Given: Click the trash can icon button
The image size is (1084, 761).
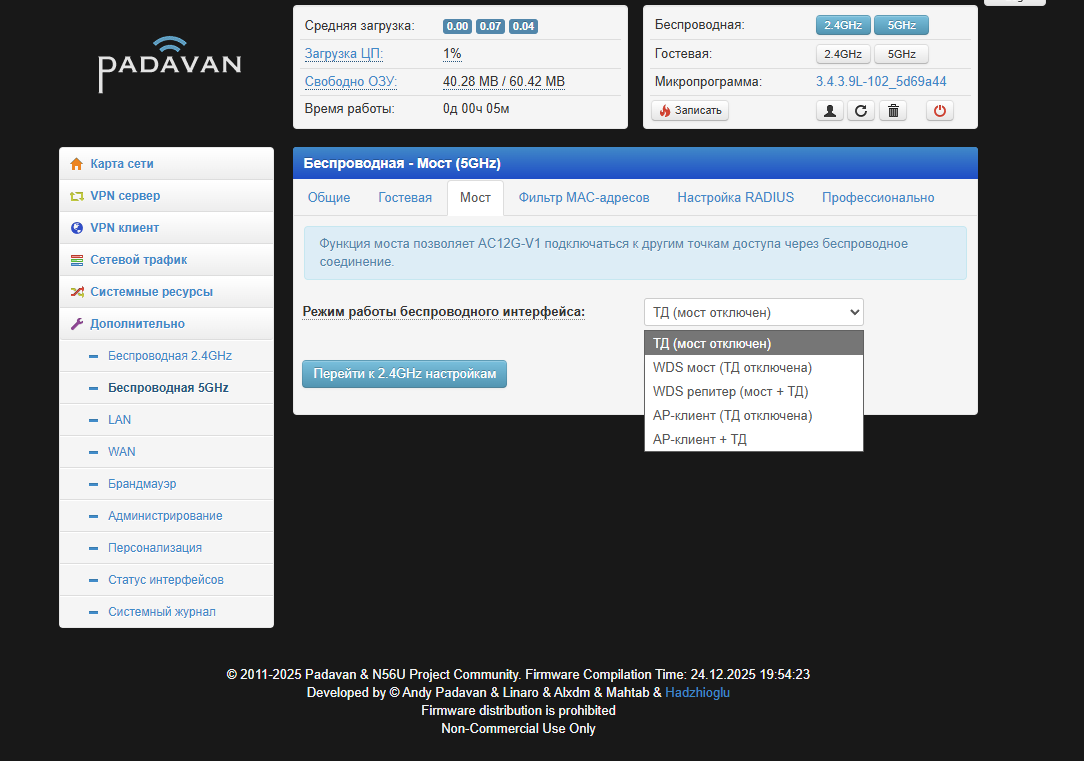Looking at the screenshot, I should (x=893, y=111).
